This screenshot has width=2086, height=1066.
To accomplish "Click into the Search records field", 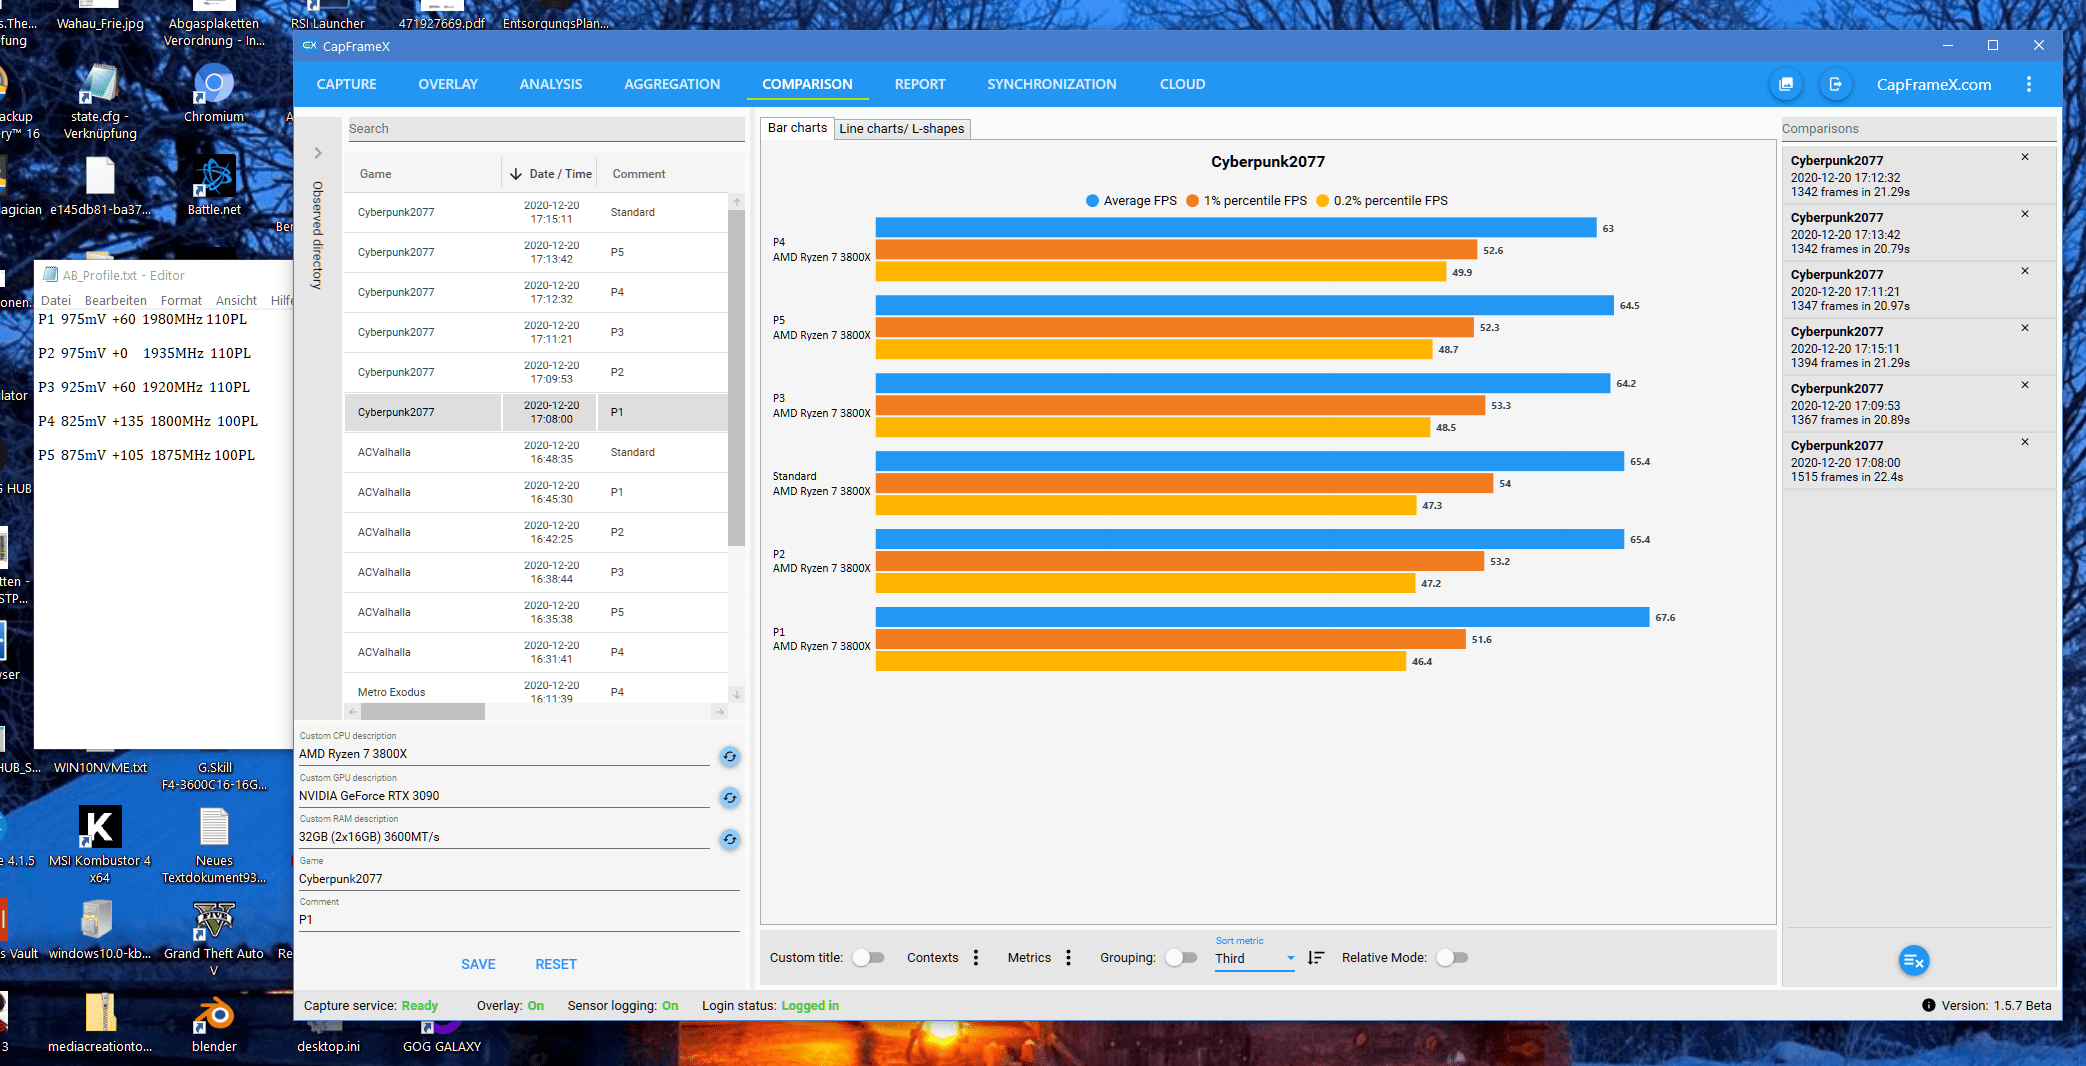I will pos(545,129).
